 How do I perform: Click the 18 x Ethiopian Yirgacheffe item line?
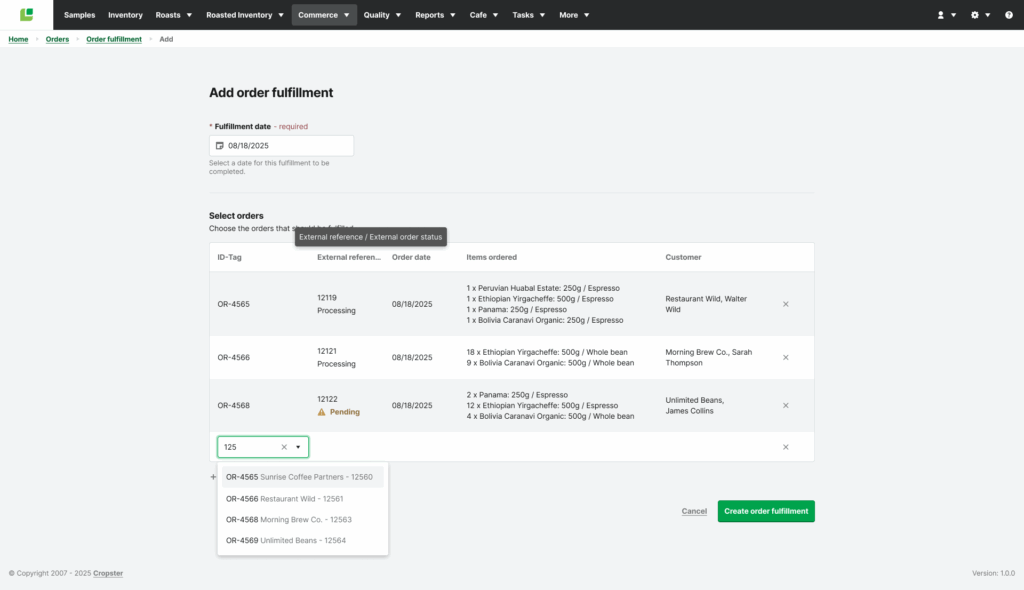(x=547, y=352)
